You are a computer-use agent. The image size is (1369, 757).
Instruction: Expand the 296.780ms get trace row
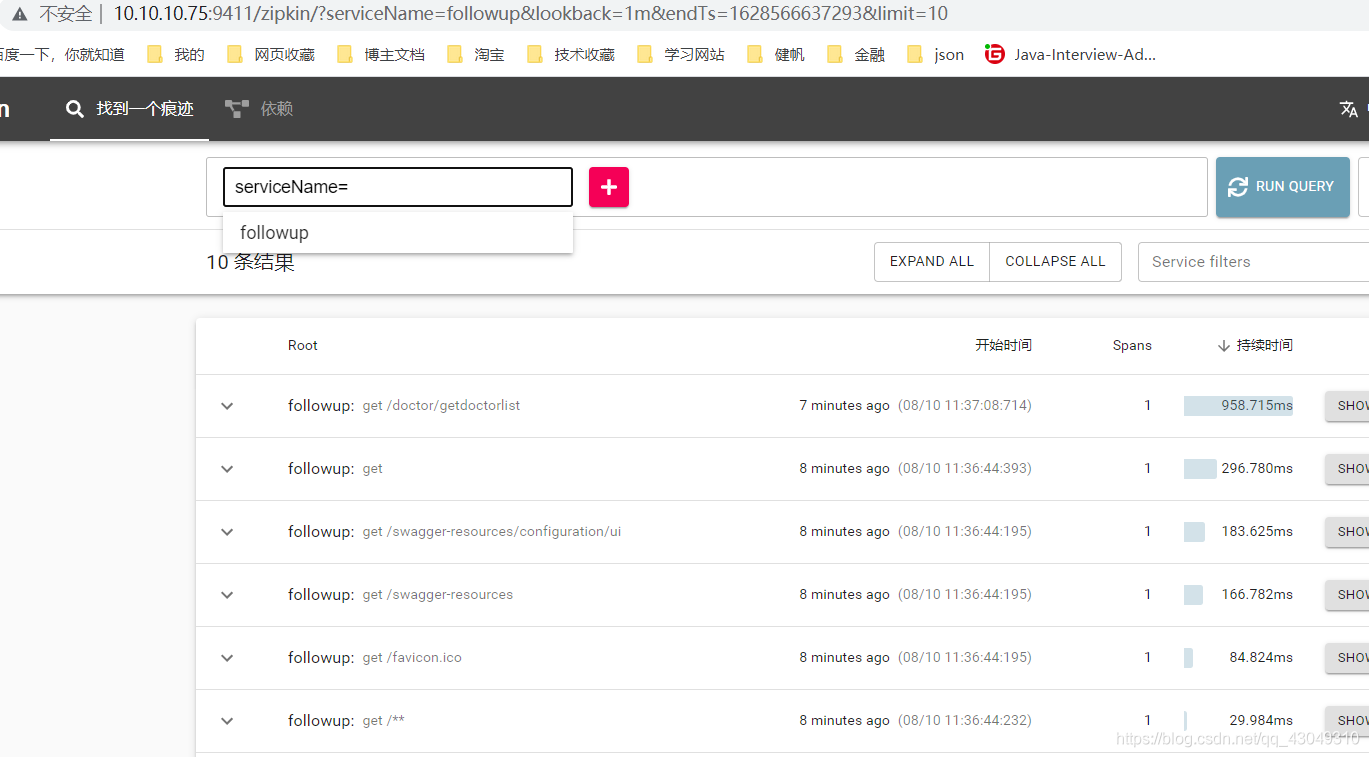pos(227,469)
